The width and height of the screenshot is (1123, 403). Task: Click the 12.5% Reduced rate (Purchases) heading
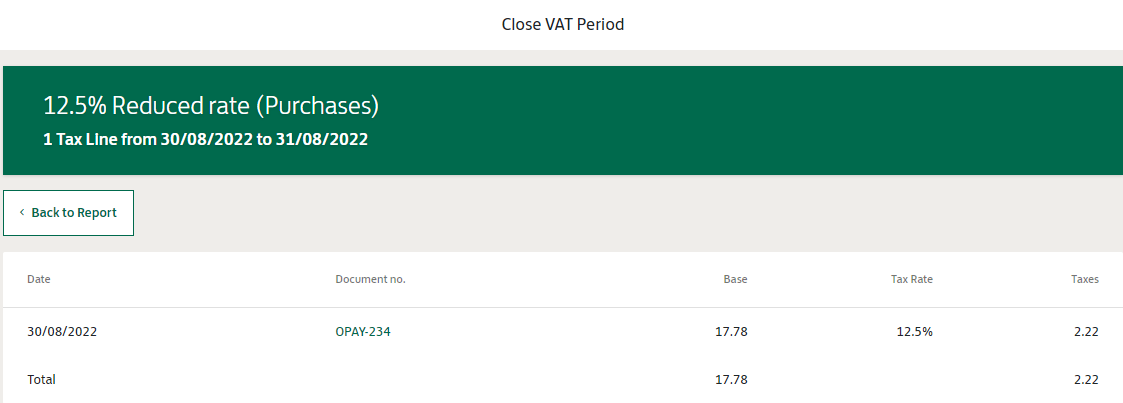click(x=211, y=106)
